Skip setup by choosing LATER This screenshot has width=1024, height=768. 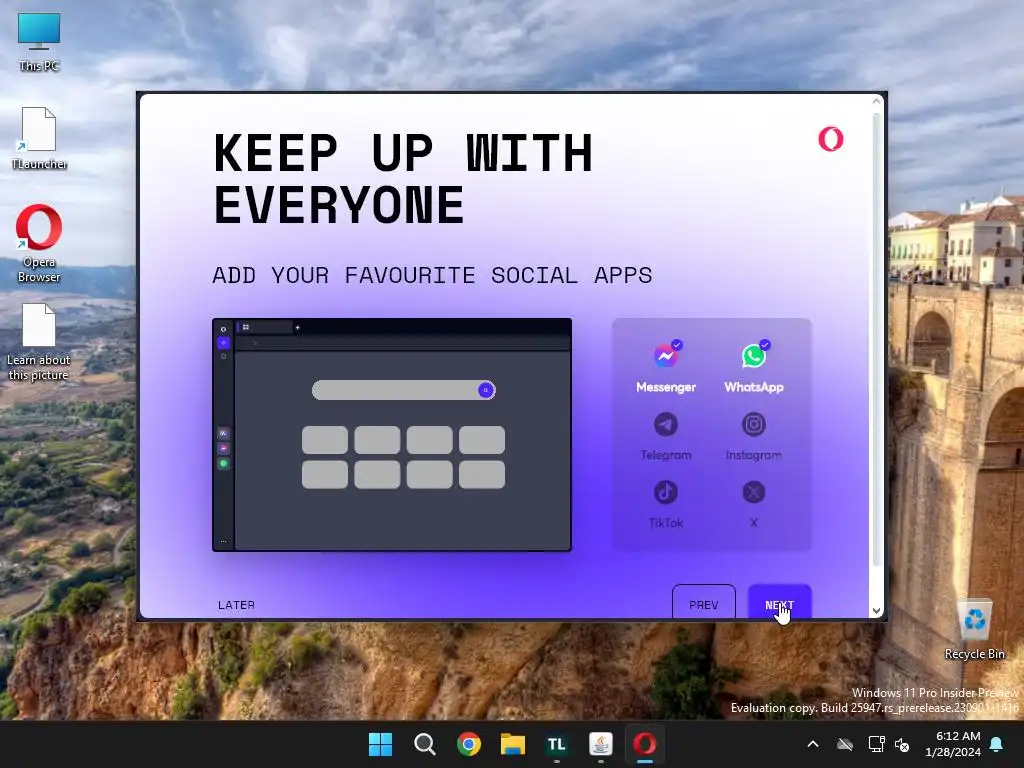click(x=236, y=605)
